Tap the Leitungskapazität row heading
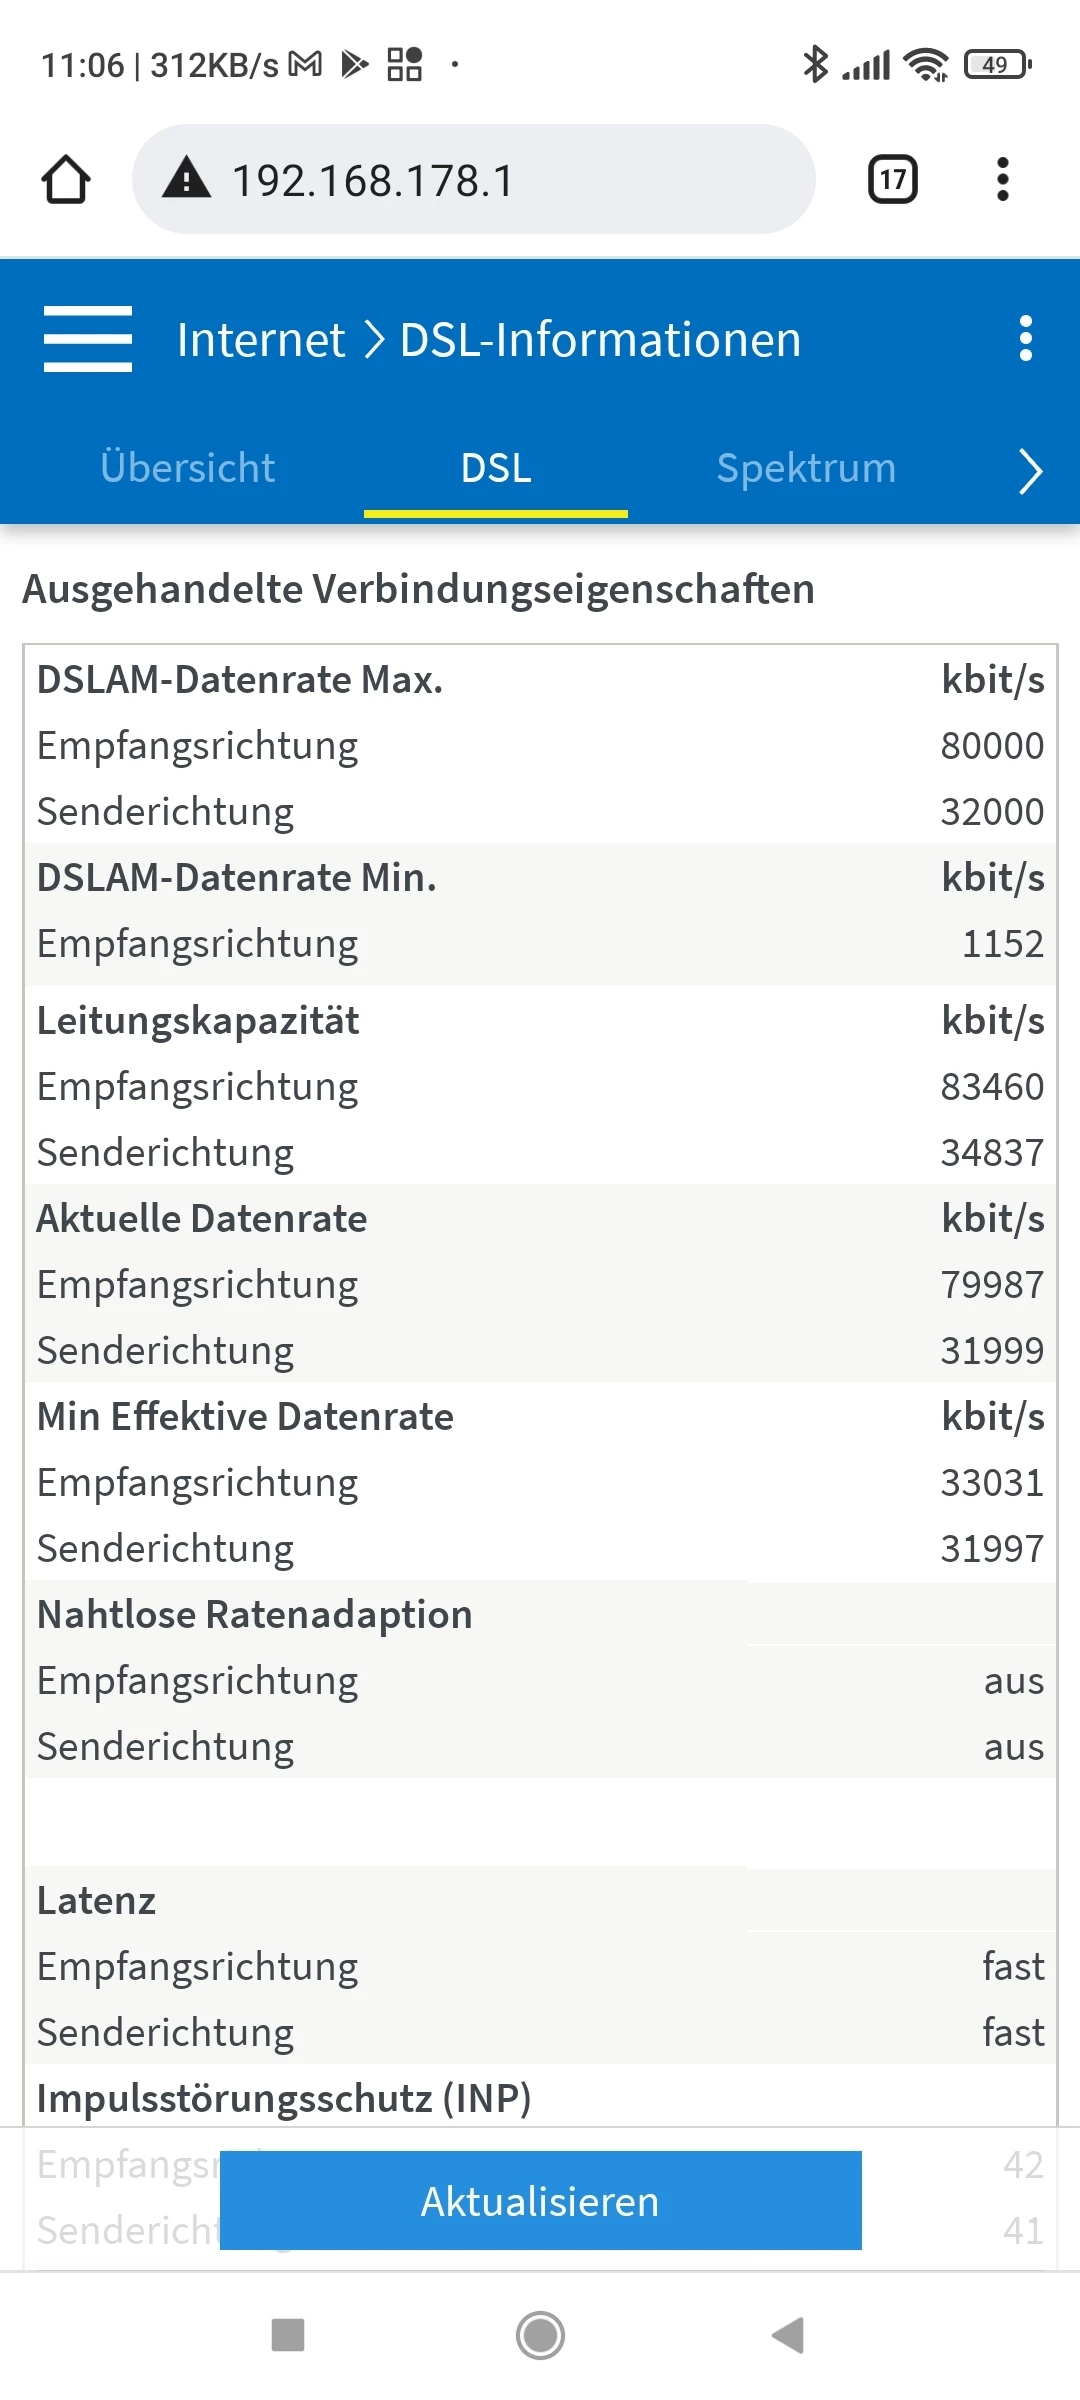Screen dimensions: 1080x2400 (198, 1021)
